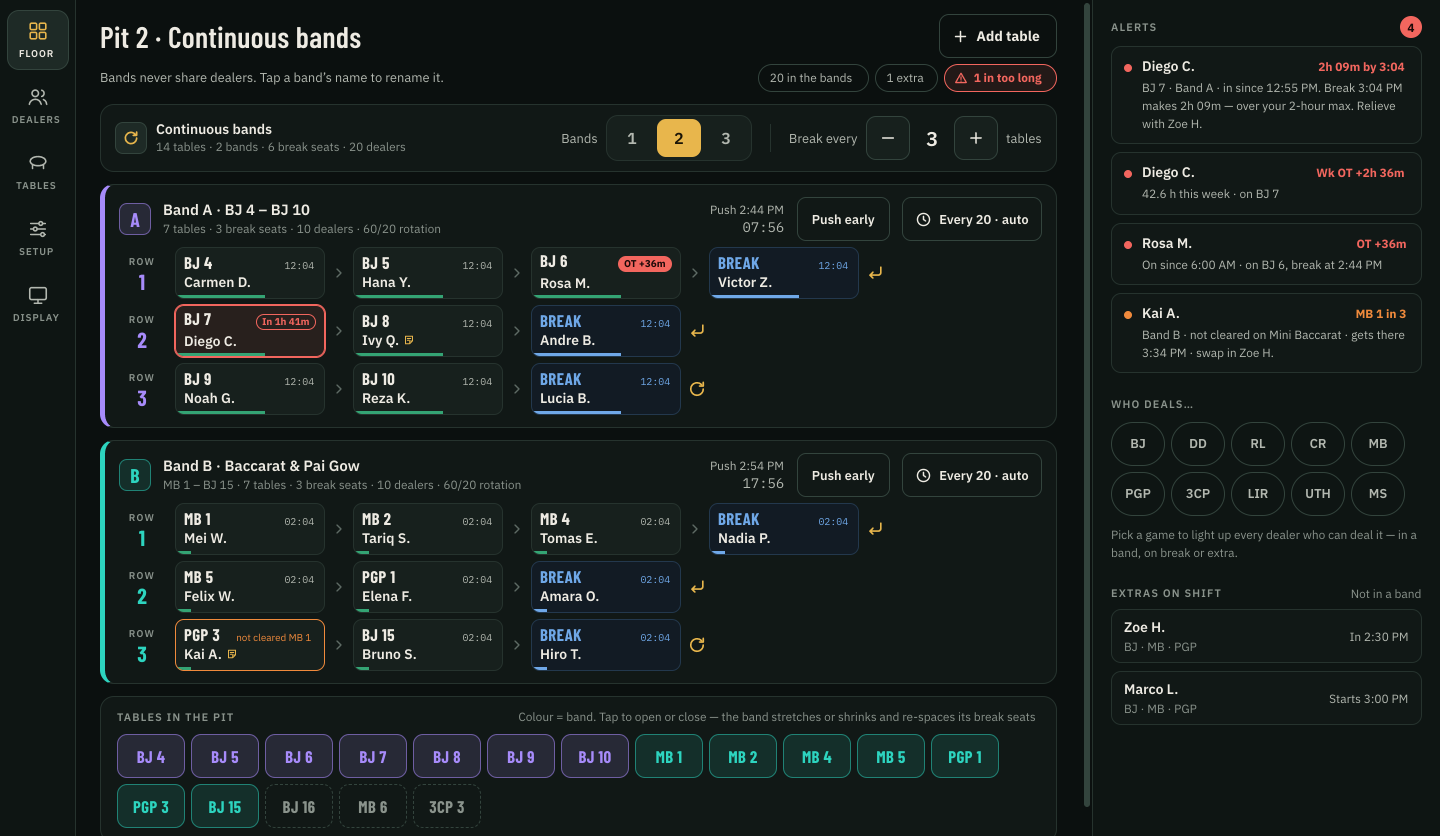Screen dimensions: 1440x836
Task: Highlight dealers who deal PGP
Action: [1138, 493]
